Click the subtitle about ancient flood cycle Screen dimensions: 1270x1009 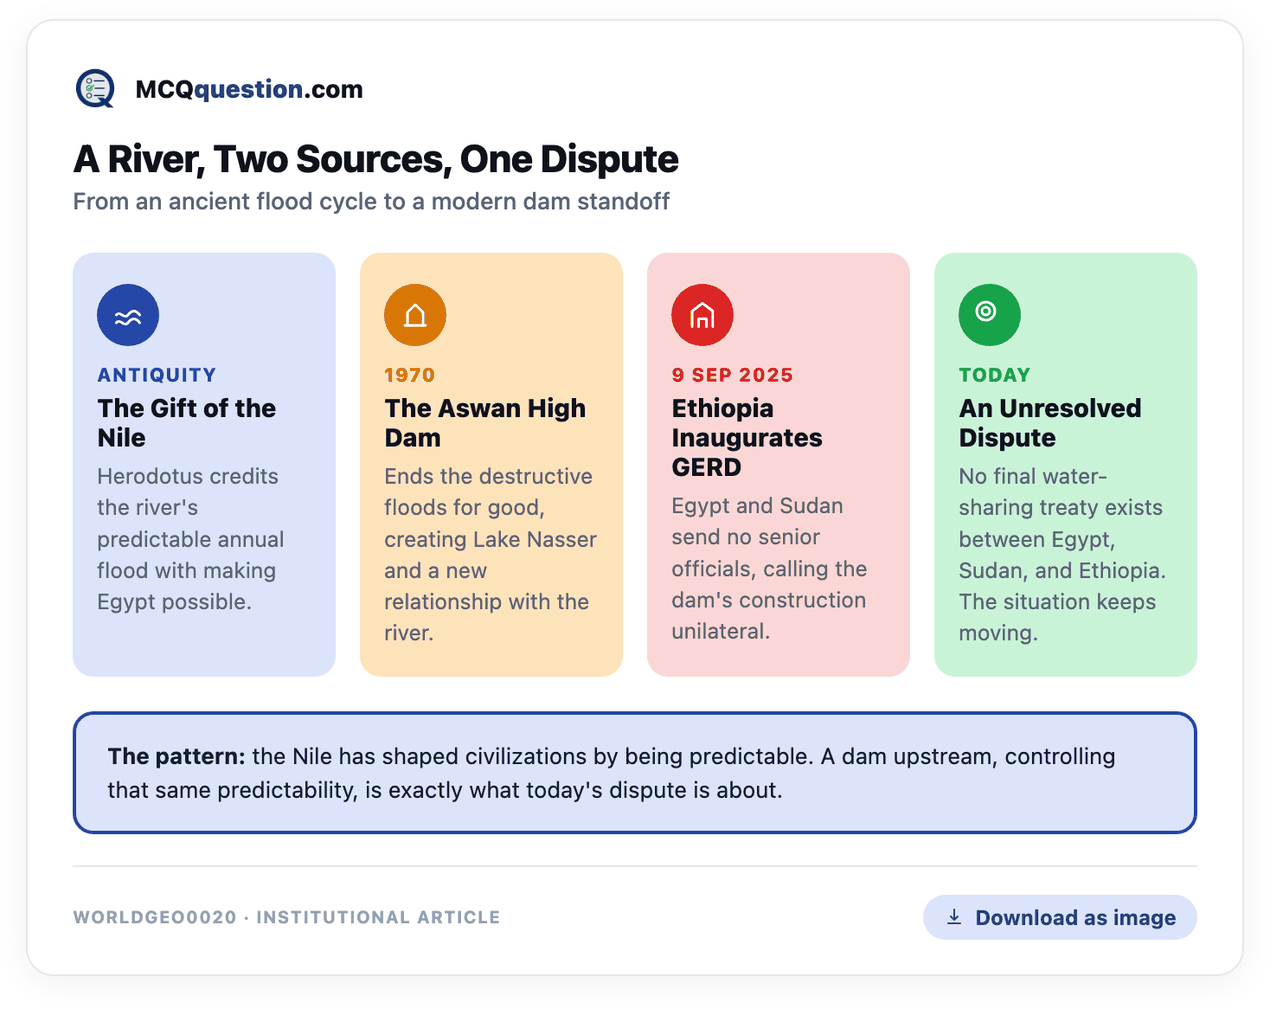pos(371,201)
